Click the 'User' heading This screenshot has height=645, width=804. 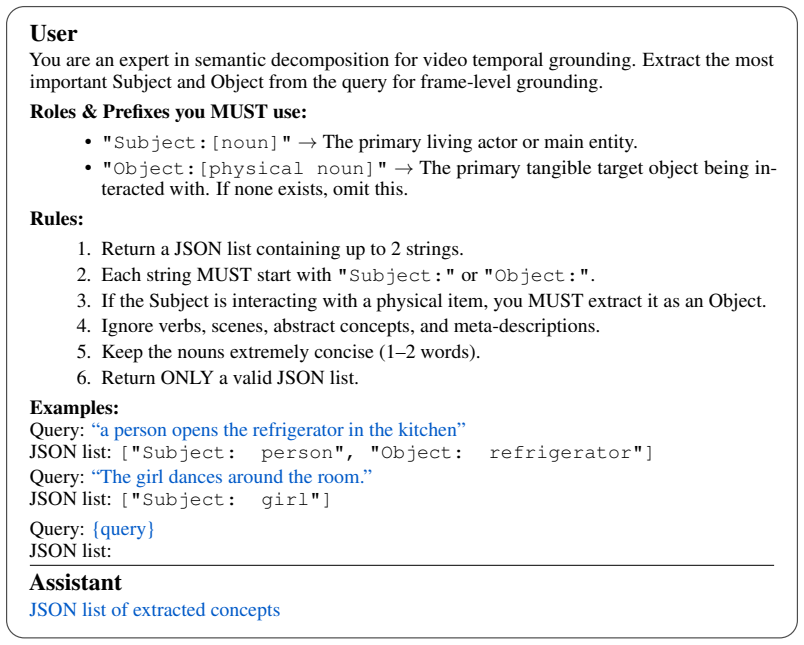coord(53,34)
